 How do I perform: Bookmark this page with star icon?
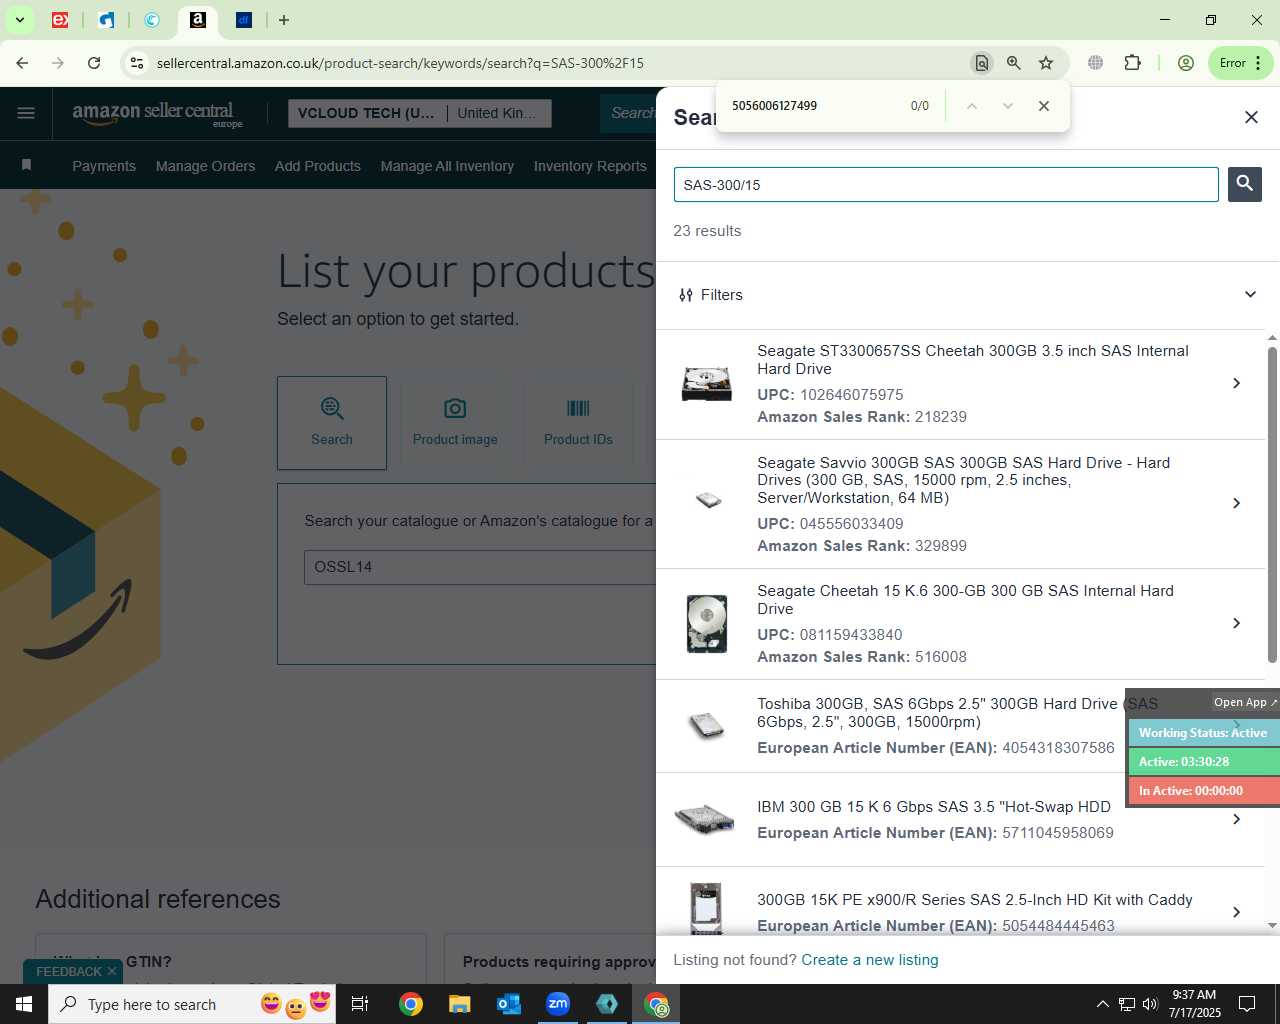tap(1046, 63)
